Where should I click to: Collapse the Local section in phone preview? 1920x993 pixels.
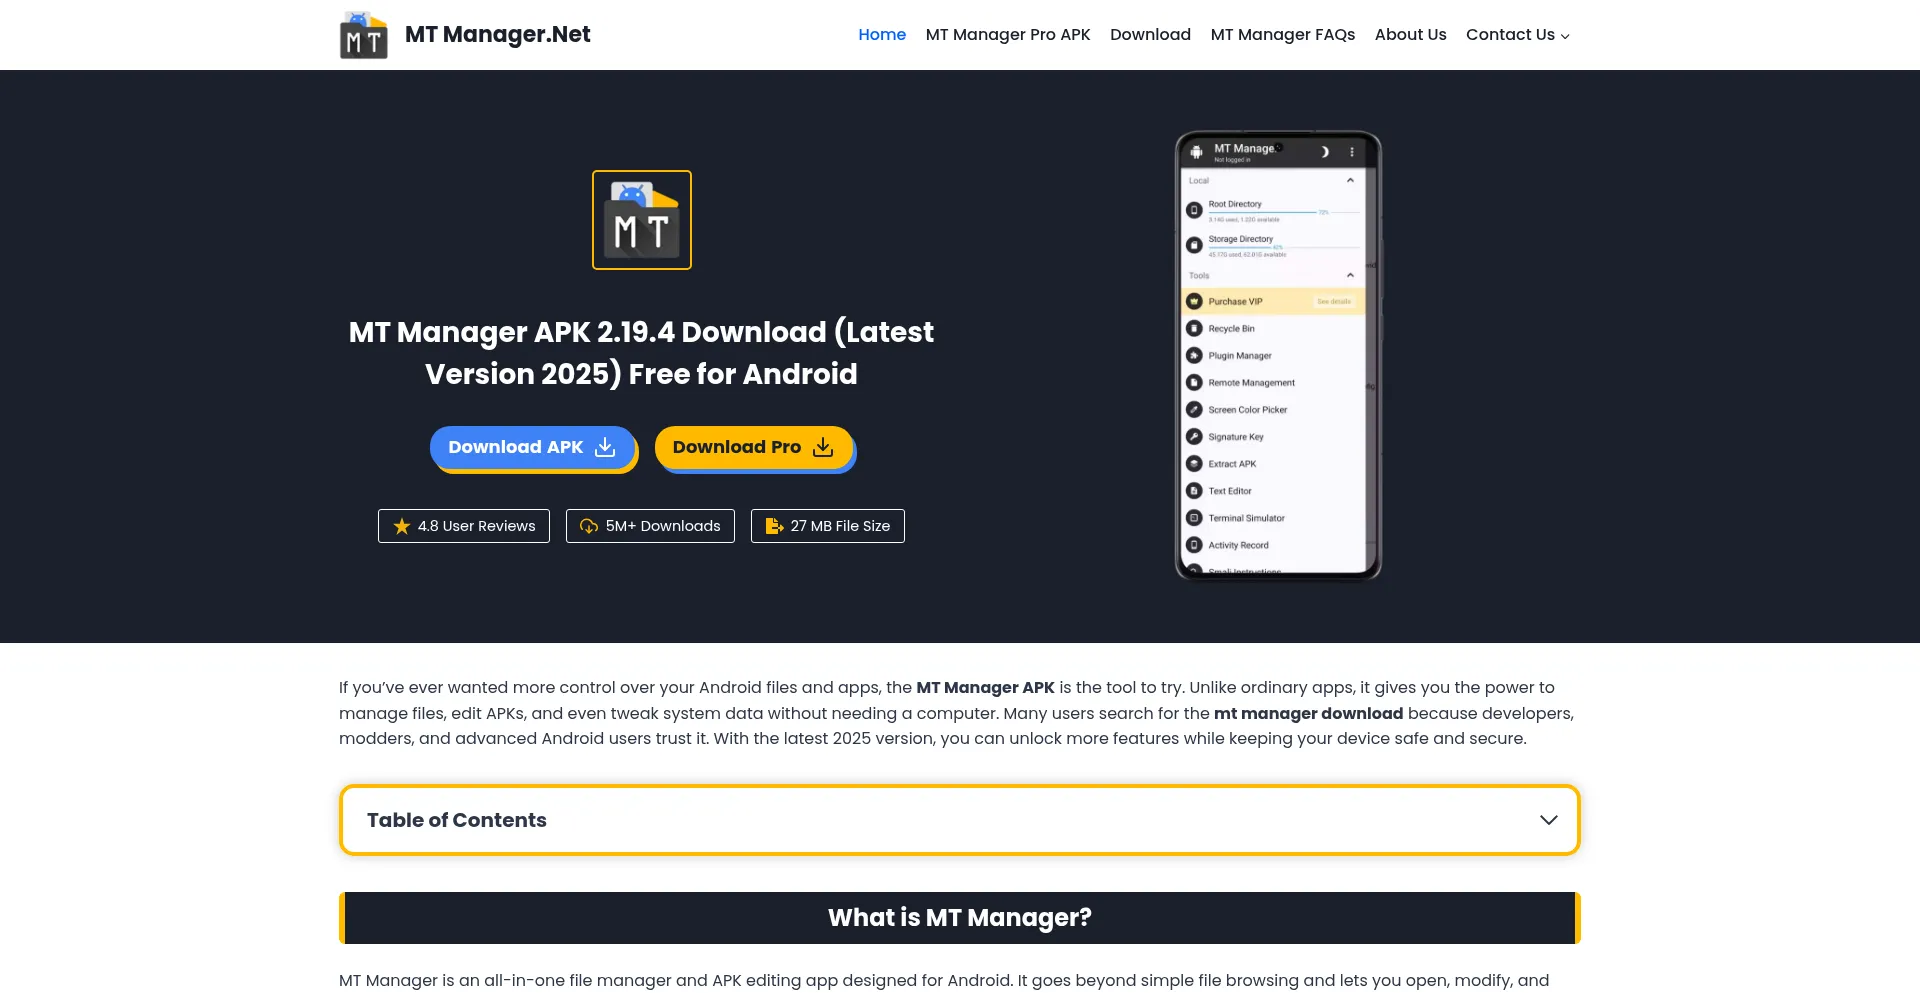(x=1349, y=181)
